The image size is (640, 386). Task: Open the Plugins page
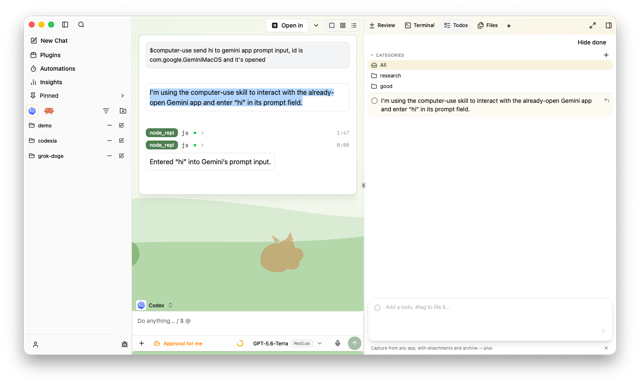[x=45, y=55]
